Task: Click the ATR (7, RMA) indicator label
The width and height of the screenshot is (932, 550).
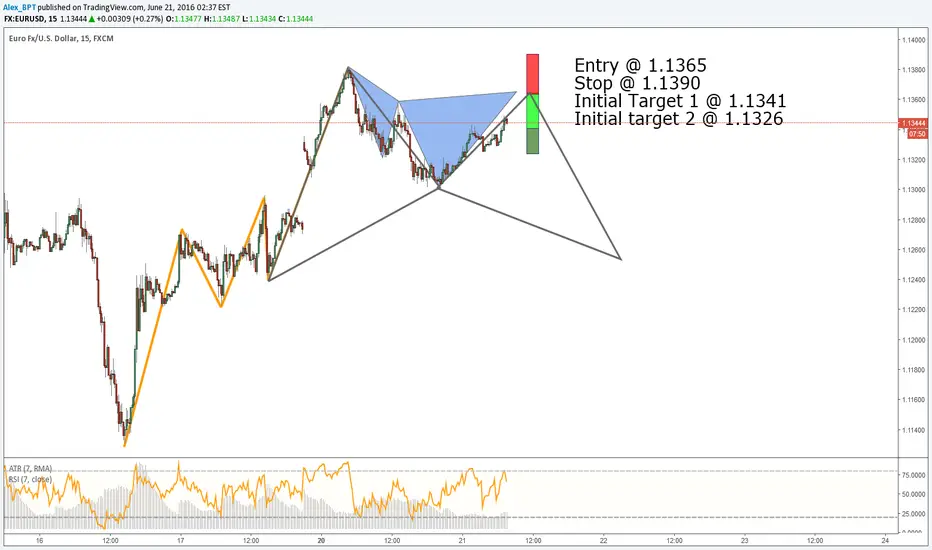Action: (30, 469)
